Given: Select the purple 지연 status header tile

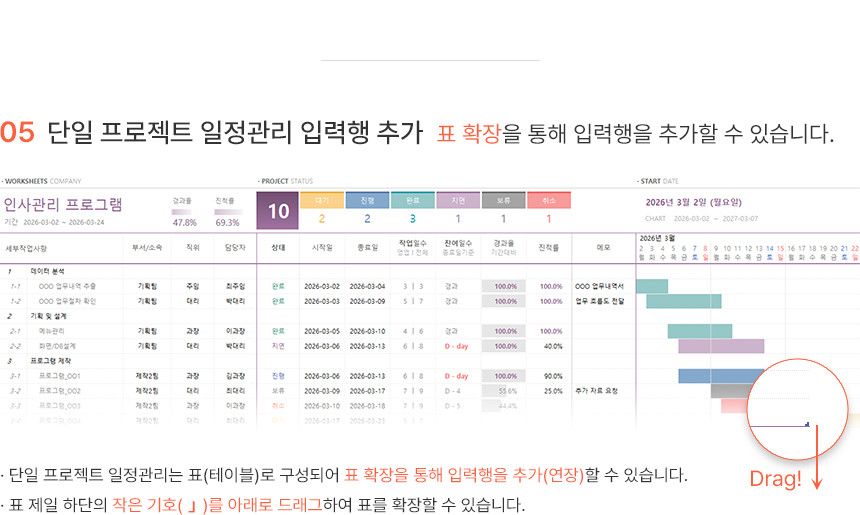Looking at the screenshot, I should click(x=458, y=200).
